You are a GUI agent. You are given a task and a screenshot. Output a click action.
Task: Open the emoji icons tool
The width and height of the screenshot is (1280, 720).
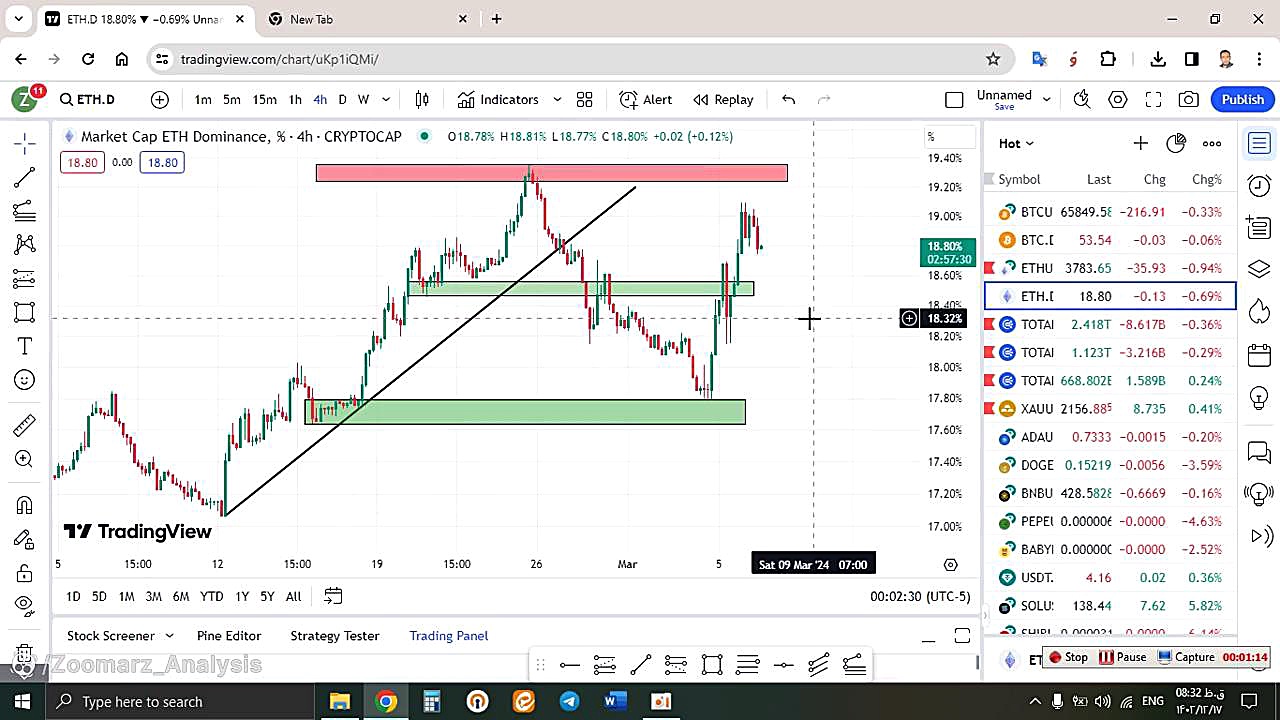25,380
